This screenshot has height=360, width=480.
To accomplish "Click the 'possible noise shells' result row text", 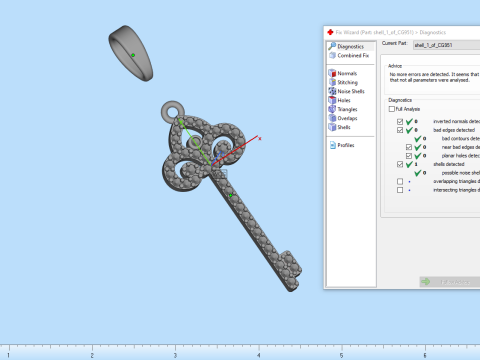I will (461, 173).
